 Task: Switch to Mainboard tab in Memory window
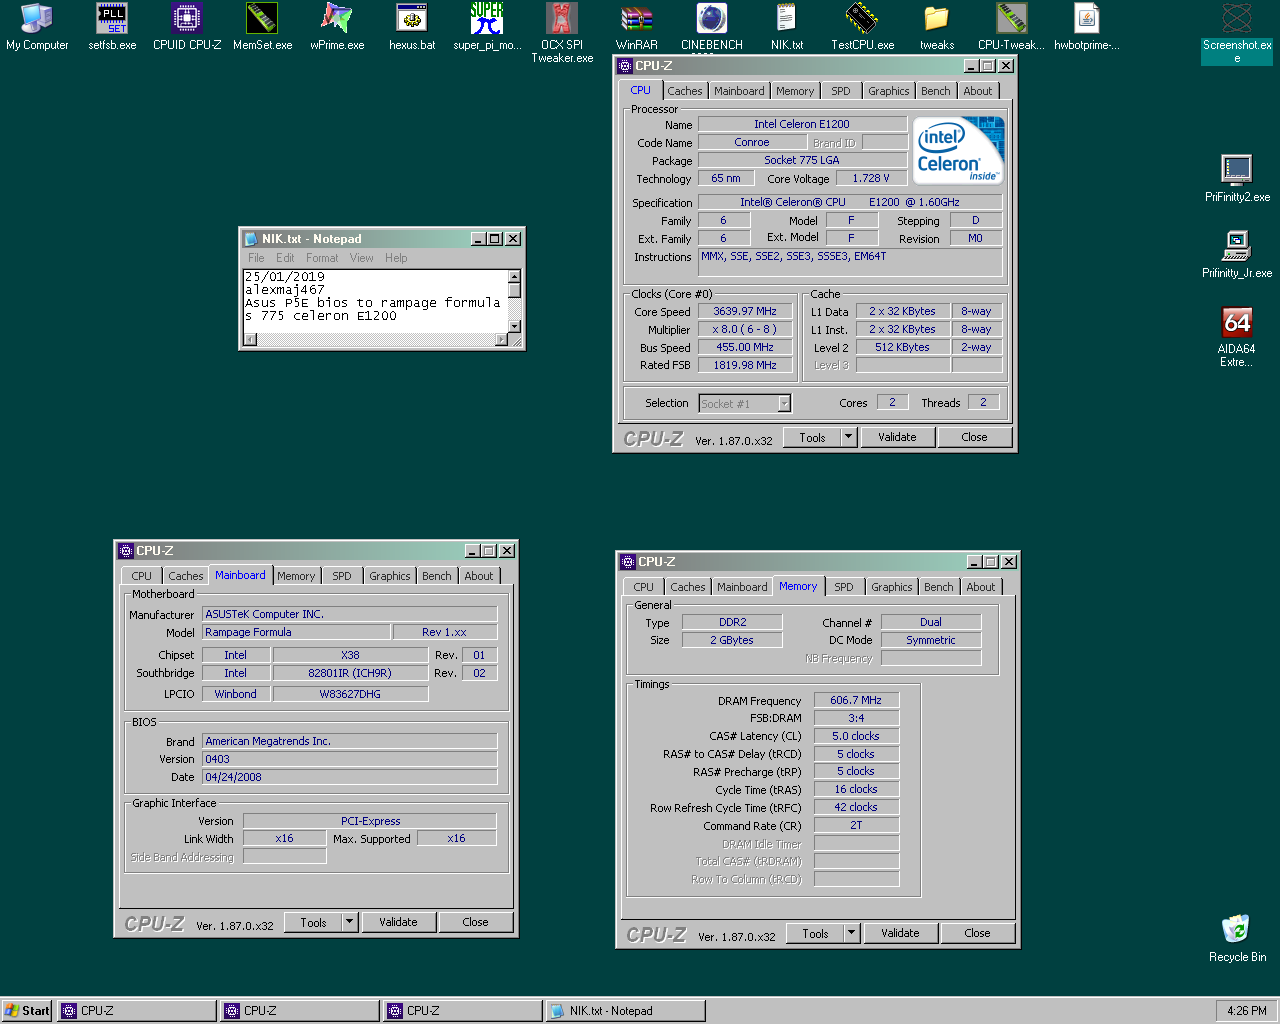pyautogui.click(x=742, y=587)
